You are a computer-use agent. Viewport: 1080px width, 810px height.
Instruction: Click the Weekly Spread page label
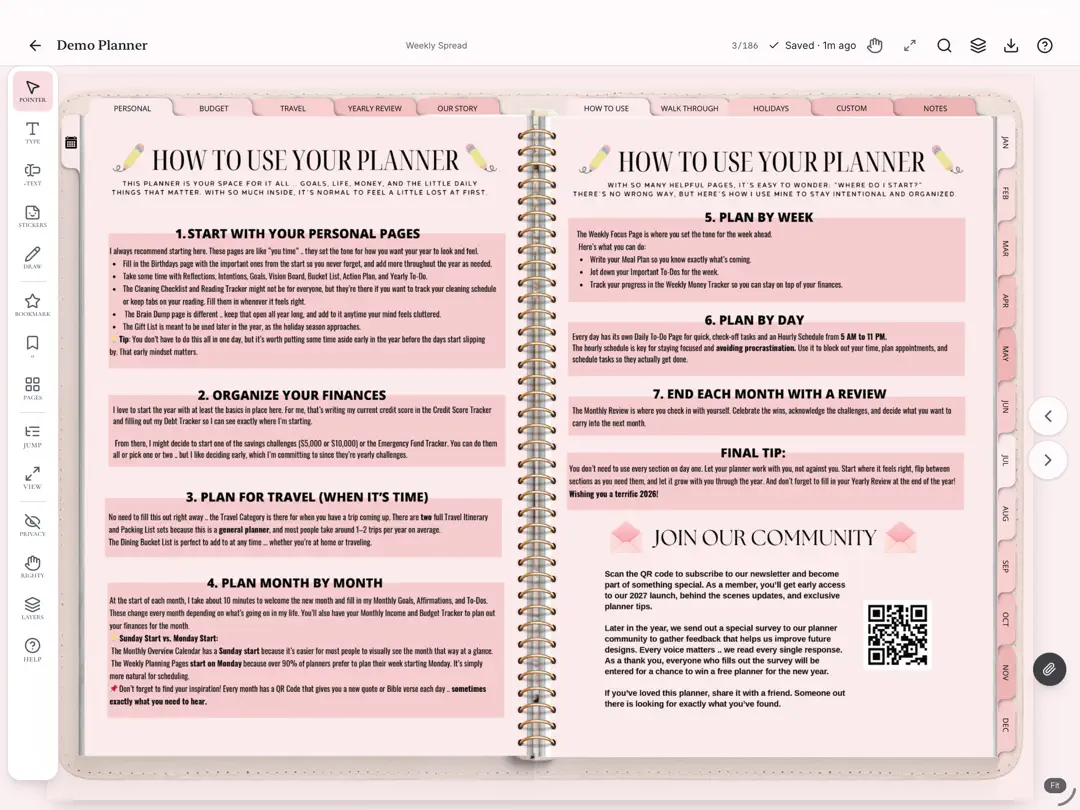(x=436, y=45)
